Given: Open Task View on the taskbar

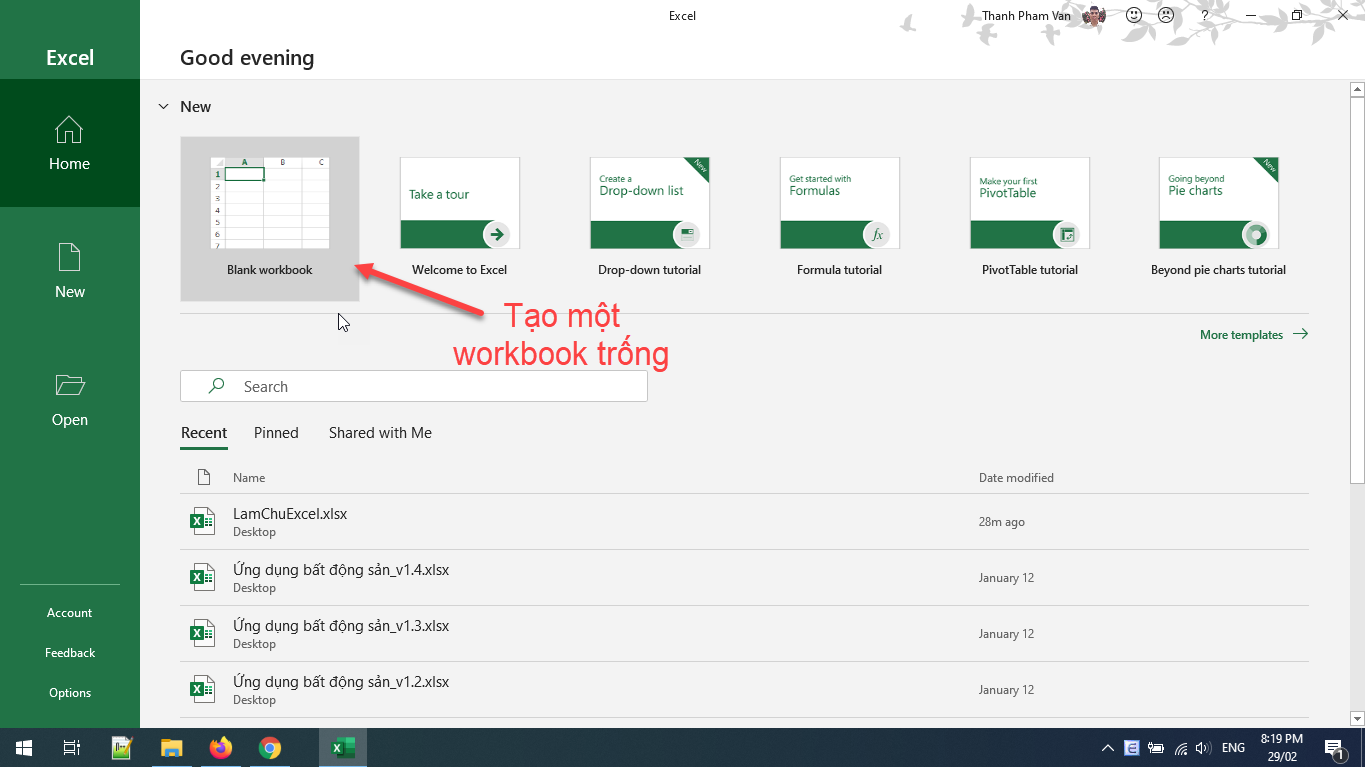Looking at the screenshot, I should (x=71, y=748).
